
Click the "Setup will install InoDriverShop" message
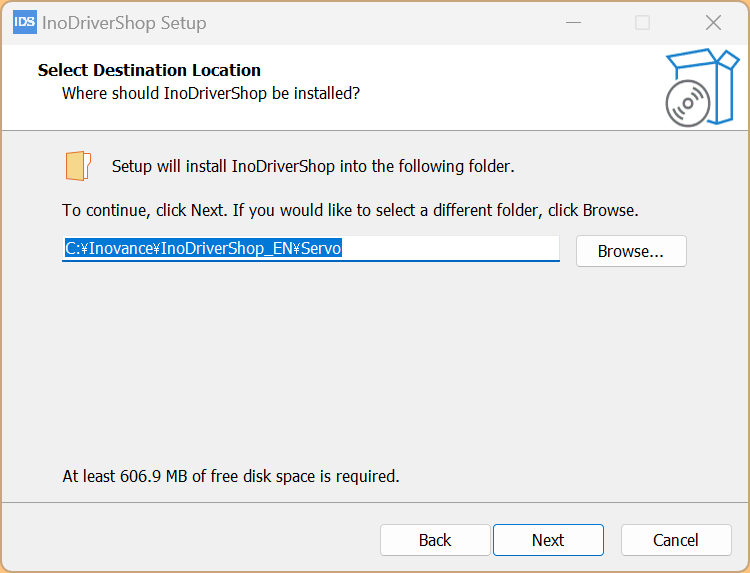tap(313, 166)
